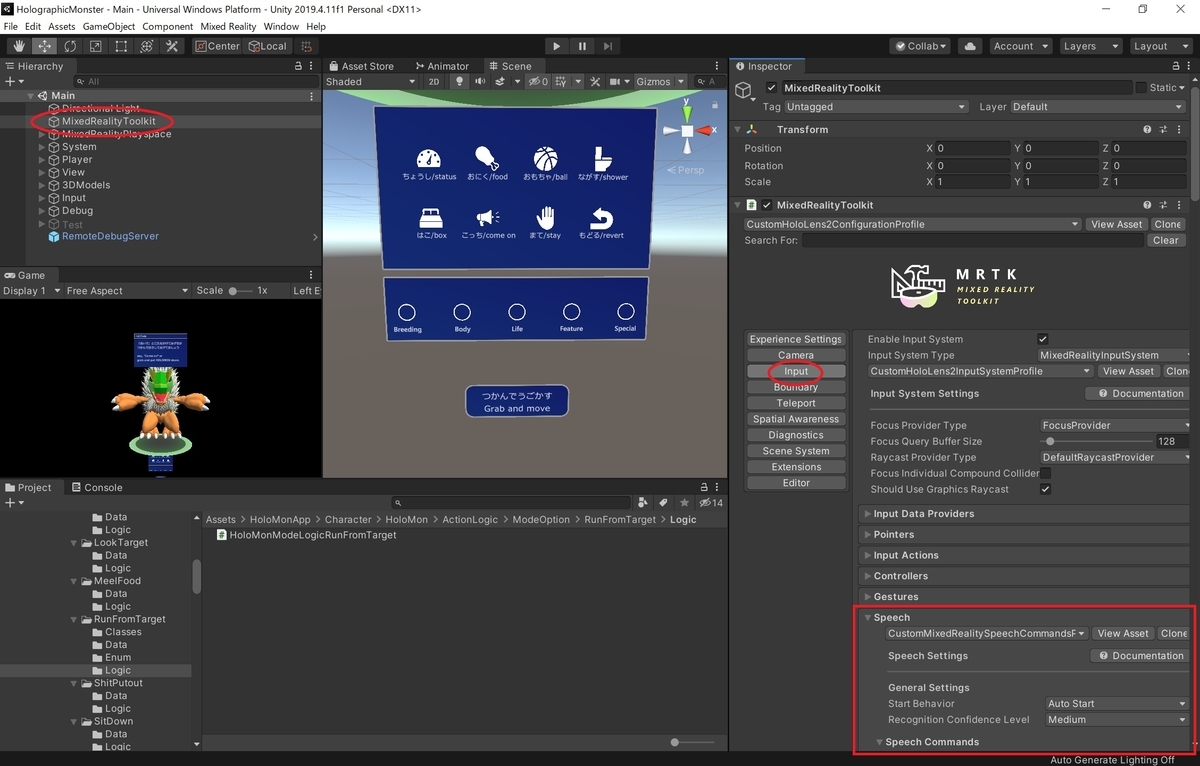Click the ちょうし/status gauge icon
This screenshot has height=766, width=1200.
pos(429,159)
